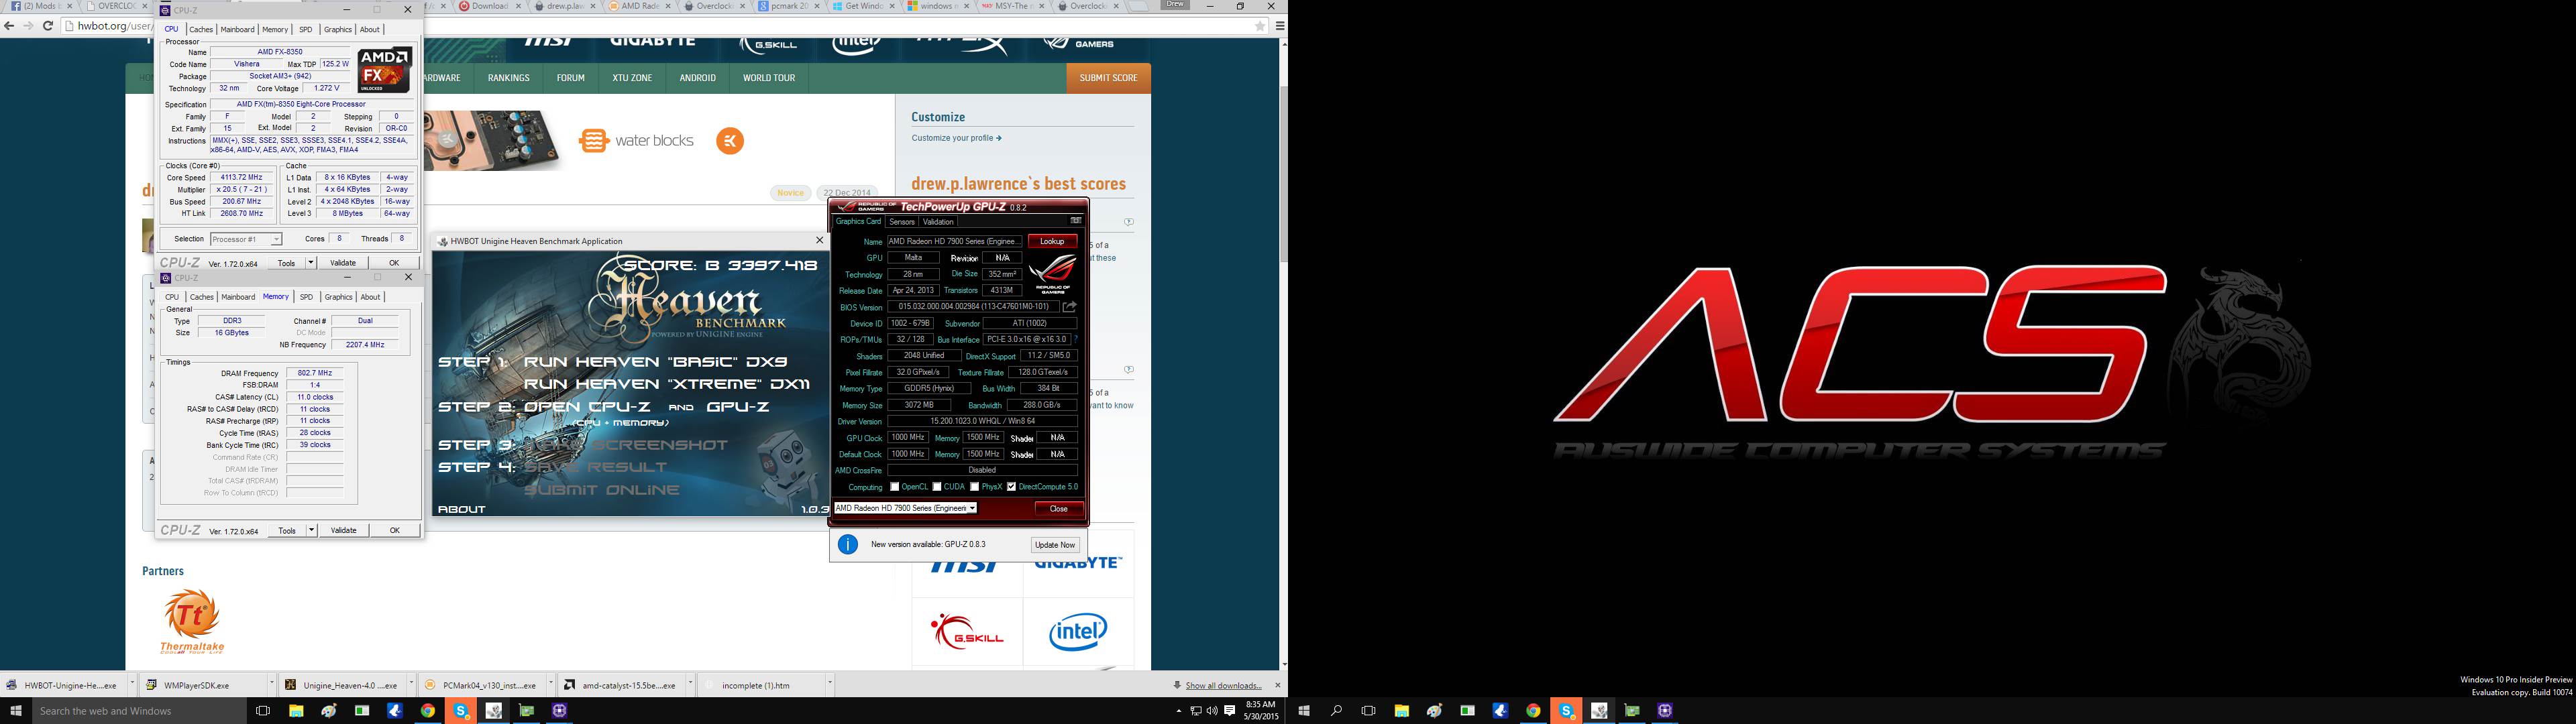Open the arrow menu for amd-catalyst download
Image resolution: width=2576 pixels, height=724 pixels.
pyautogui.click(x=690, y=685)
